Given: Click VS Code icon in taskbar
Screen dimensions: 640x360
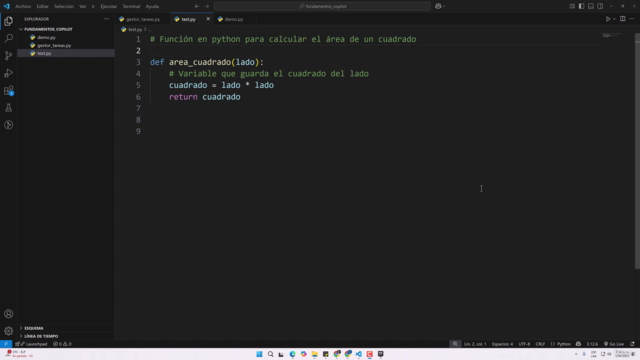Looking at the screenshot, I should tap(358, 354).
